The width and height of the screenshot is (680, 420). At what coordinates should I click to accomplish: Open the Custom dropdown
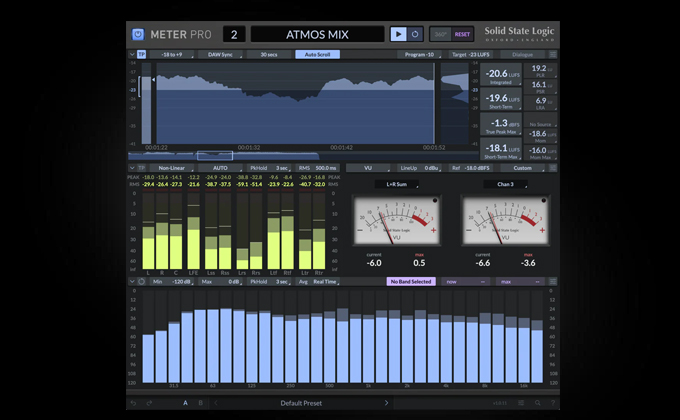coord(522,168)
